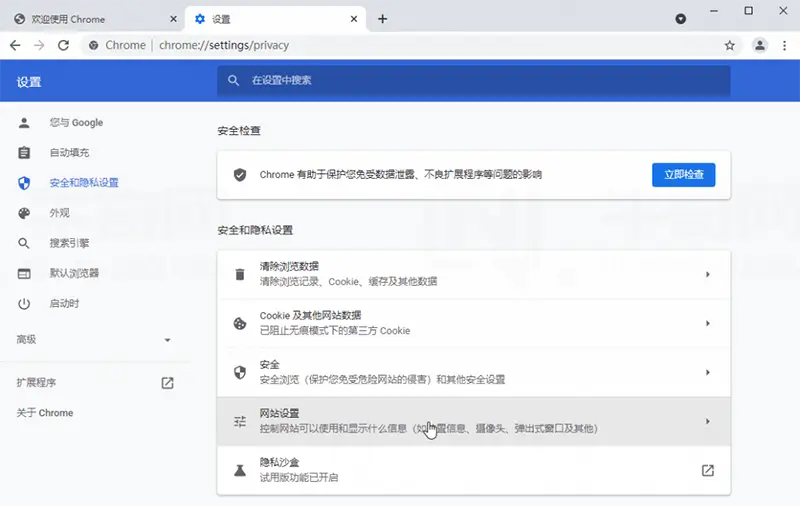This screenshot has height=506, width=800.
Task: Open the 安全 security row
Action: point(474,372)
